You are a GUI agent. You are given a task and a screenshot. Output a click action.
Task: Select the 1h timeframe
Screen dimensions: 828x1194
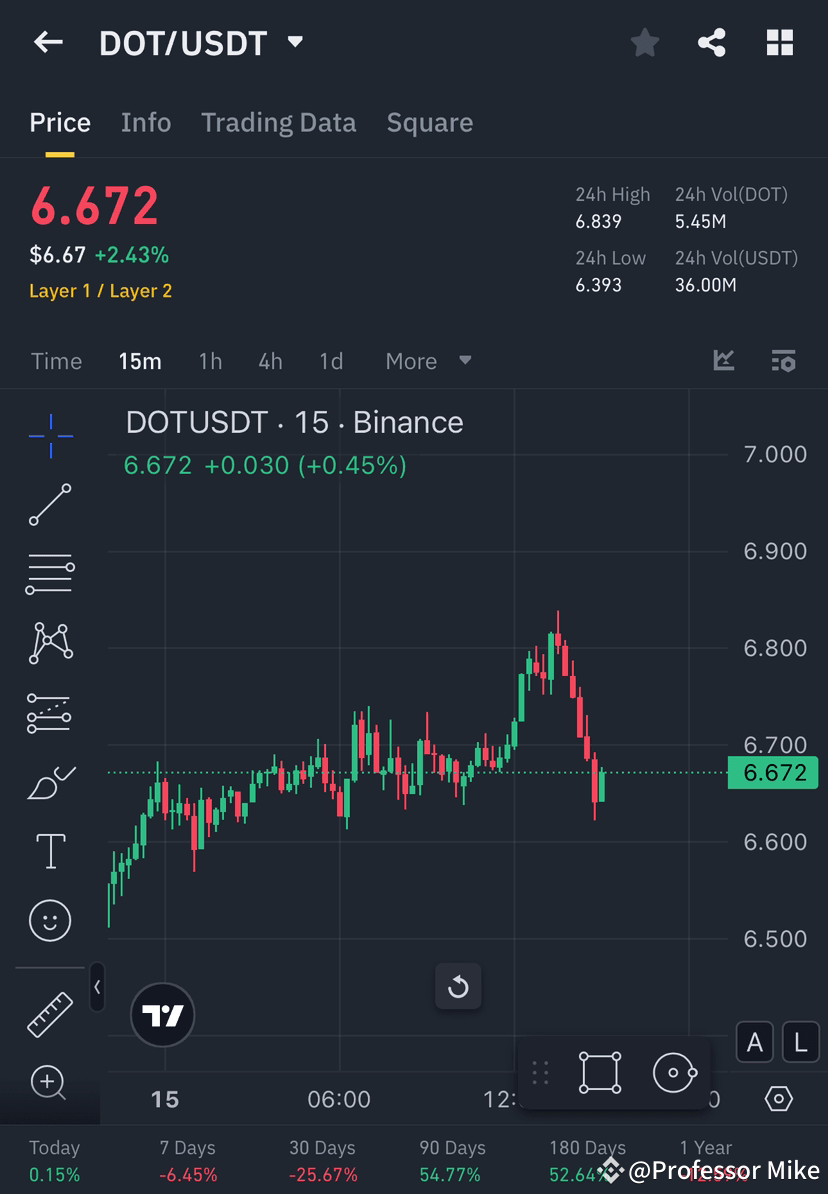(x=210, y=361)
